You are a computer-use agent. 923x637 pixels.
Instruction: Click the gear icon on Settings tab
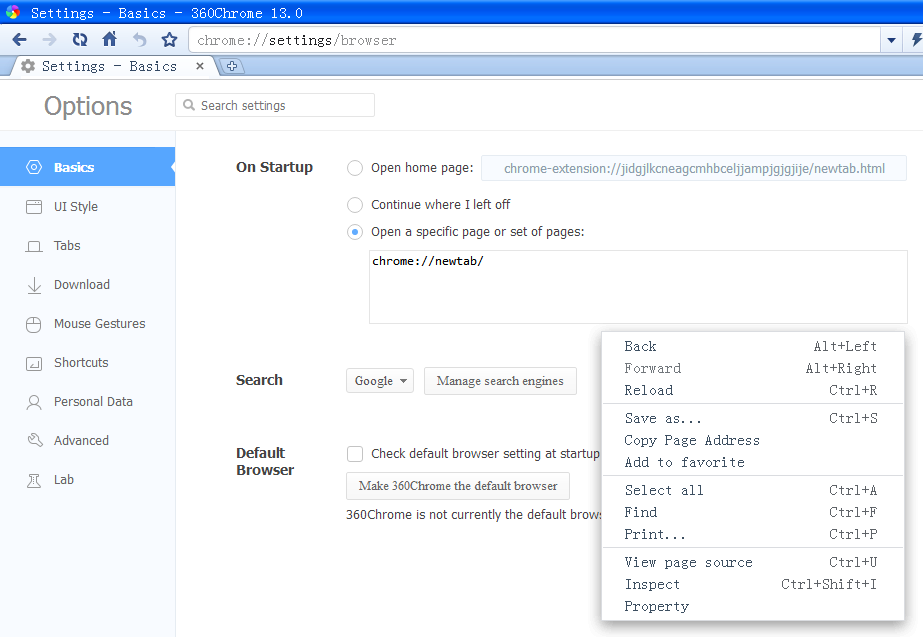tap(28, 66)
